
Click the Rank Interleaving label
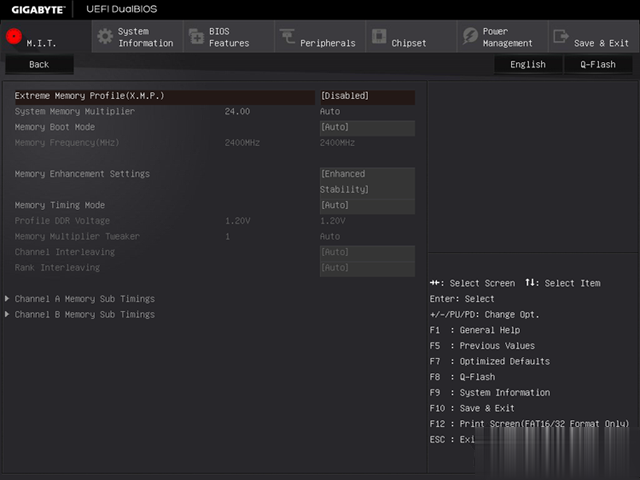[57, 268]
